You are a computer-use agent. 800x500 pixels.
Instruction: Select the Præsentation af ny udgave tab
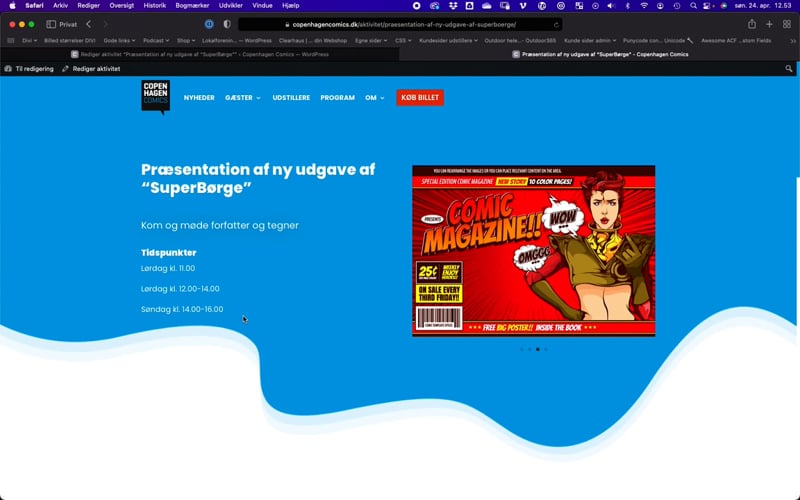click(x=599, y=54)
